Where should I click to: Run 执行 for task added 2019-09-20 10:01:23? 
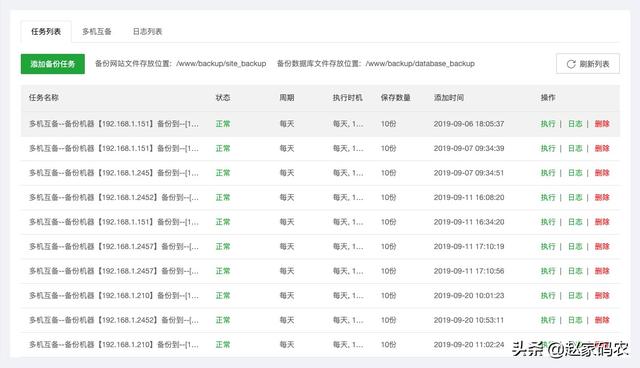click(548, 295)
